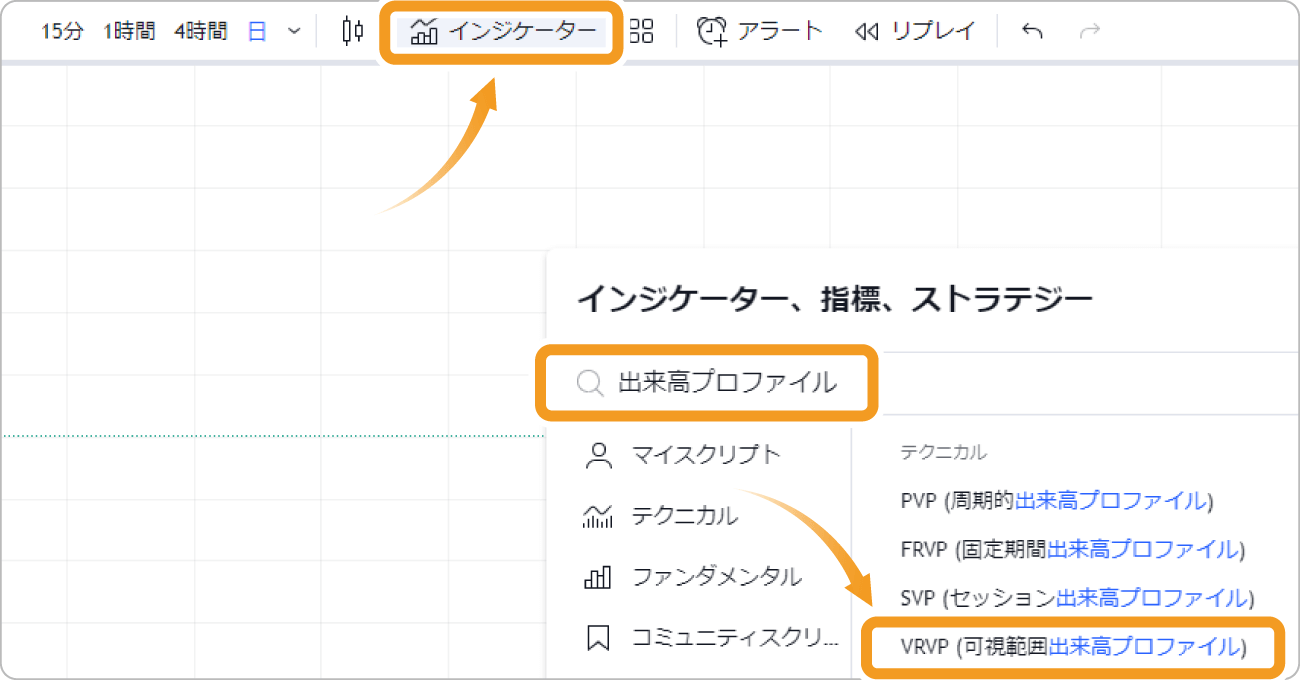Add SVP (セッション出来高プロファイル) indicator
Viewport: 1300px width, 680px height.
click(1077, 598)
